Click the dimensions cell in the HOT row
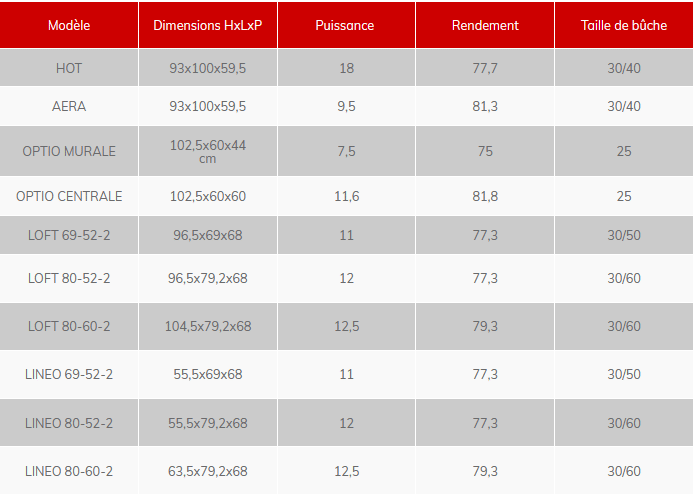695x501 pixels. pos(208,68)
